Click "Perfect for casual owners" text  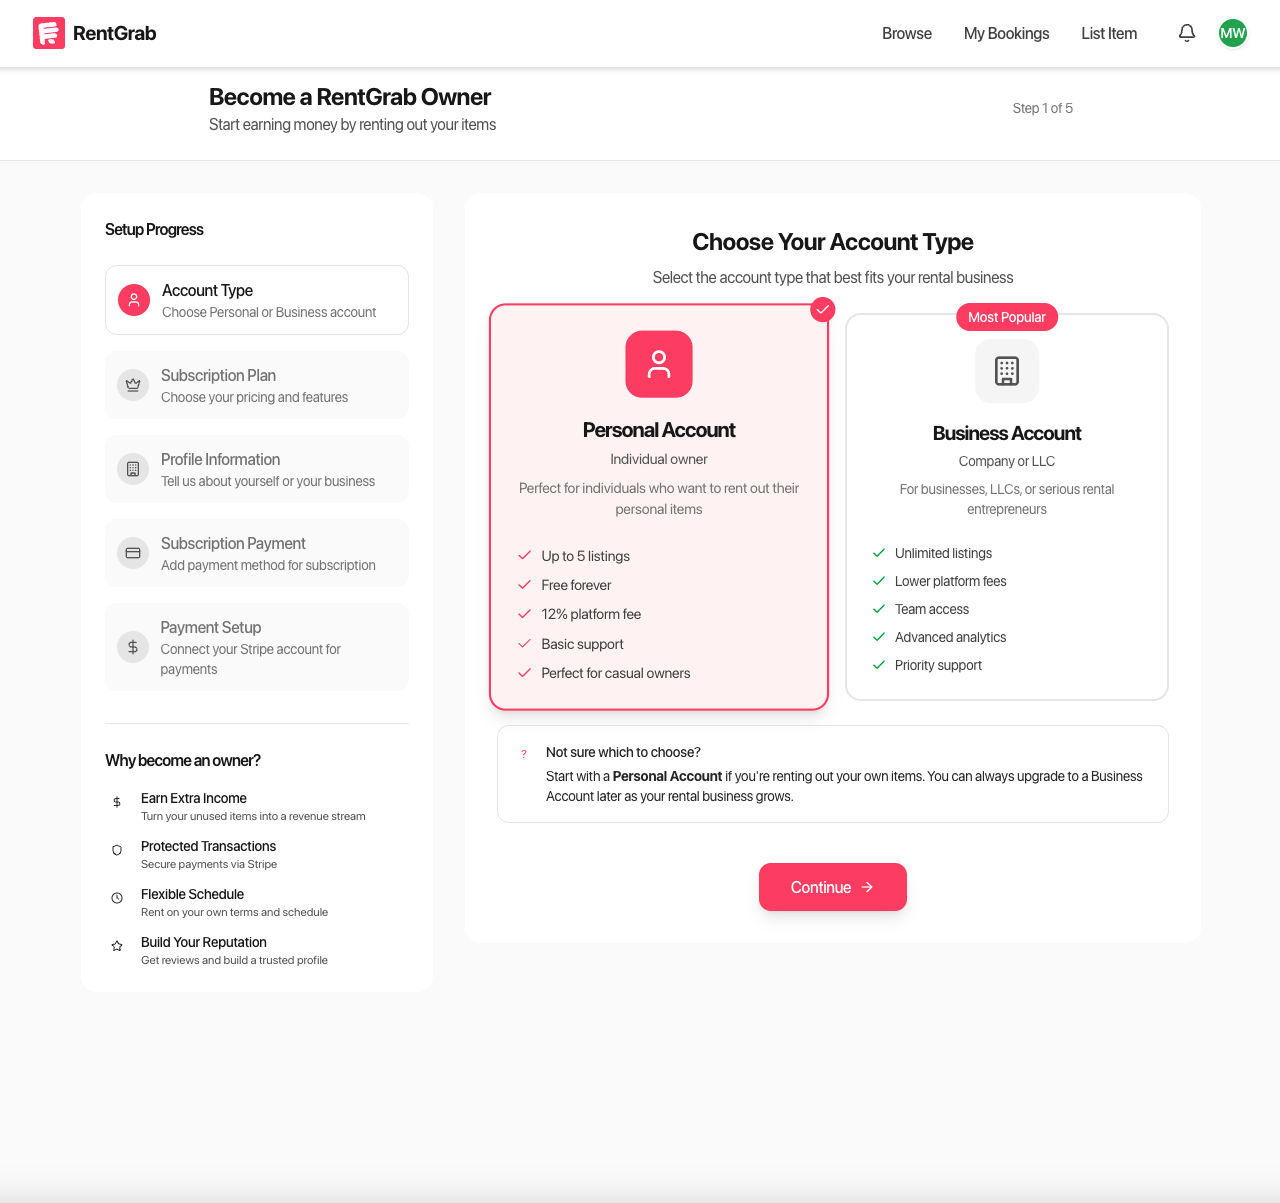(616, 673)
